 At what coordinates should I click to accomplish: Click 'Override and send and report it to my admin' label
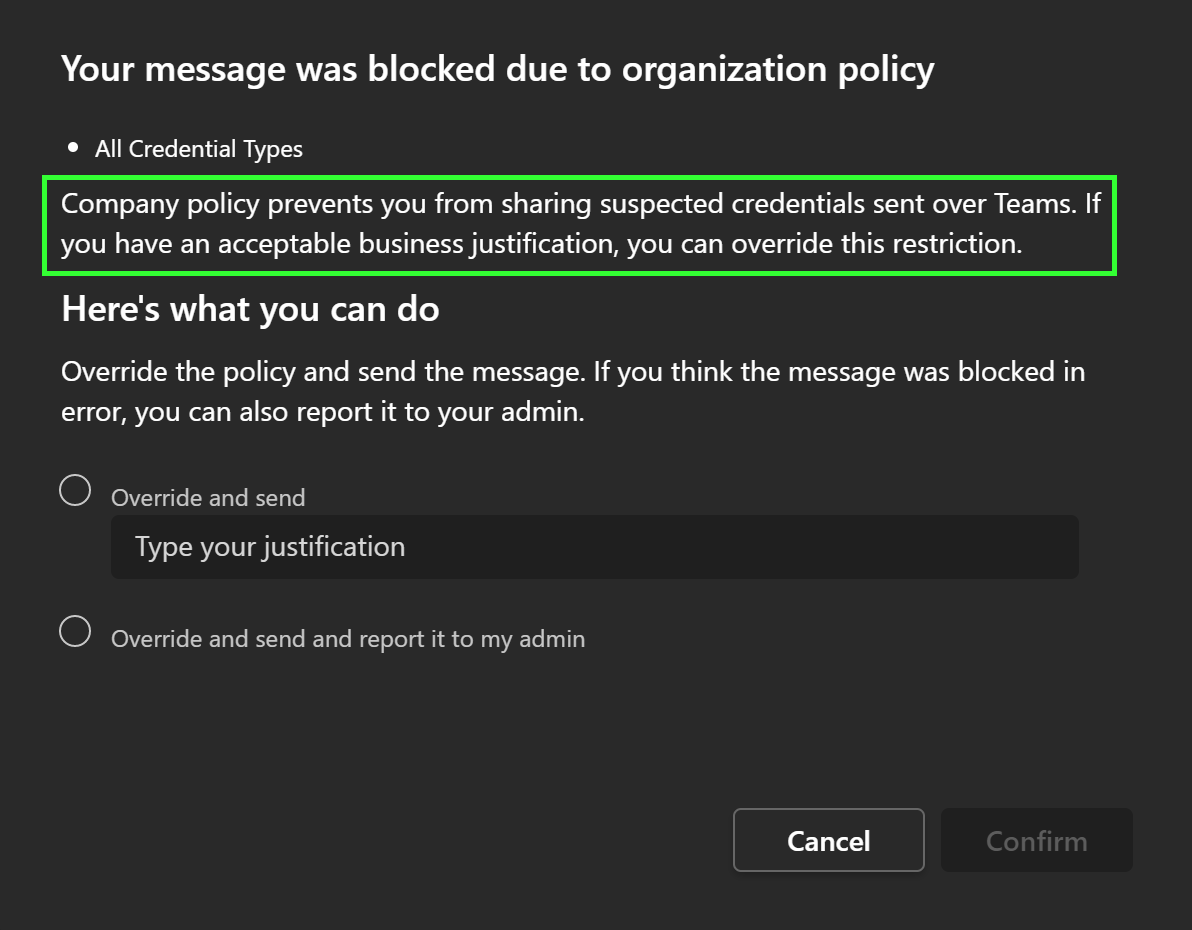[x=347, y=639]
